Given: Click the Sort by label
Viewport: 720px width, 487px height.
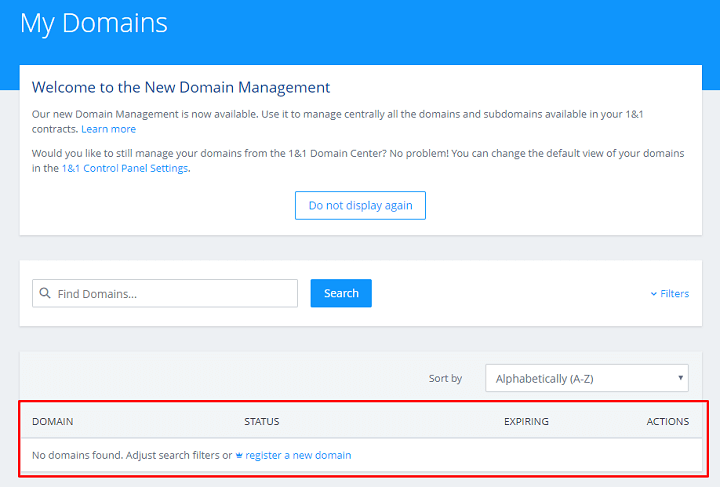Looking at the screenshot, I should click(x=445, y=379).
